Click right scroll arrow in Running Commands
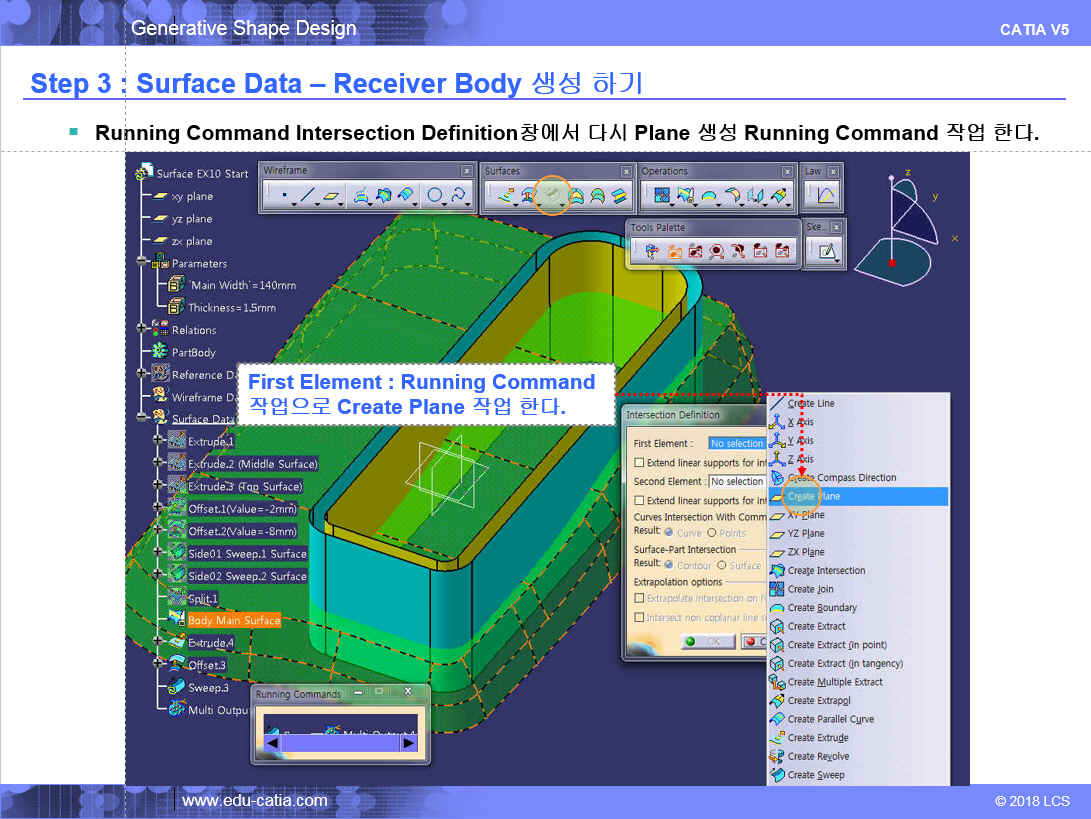Viewport: 1091px width, 819px height. (408, 742)
